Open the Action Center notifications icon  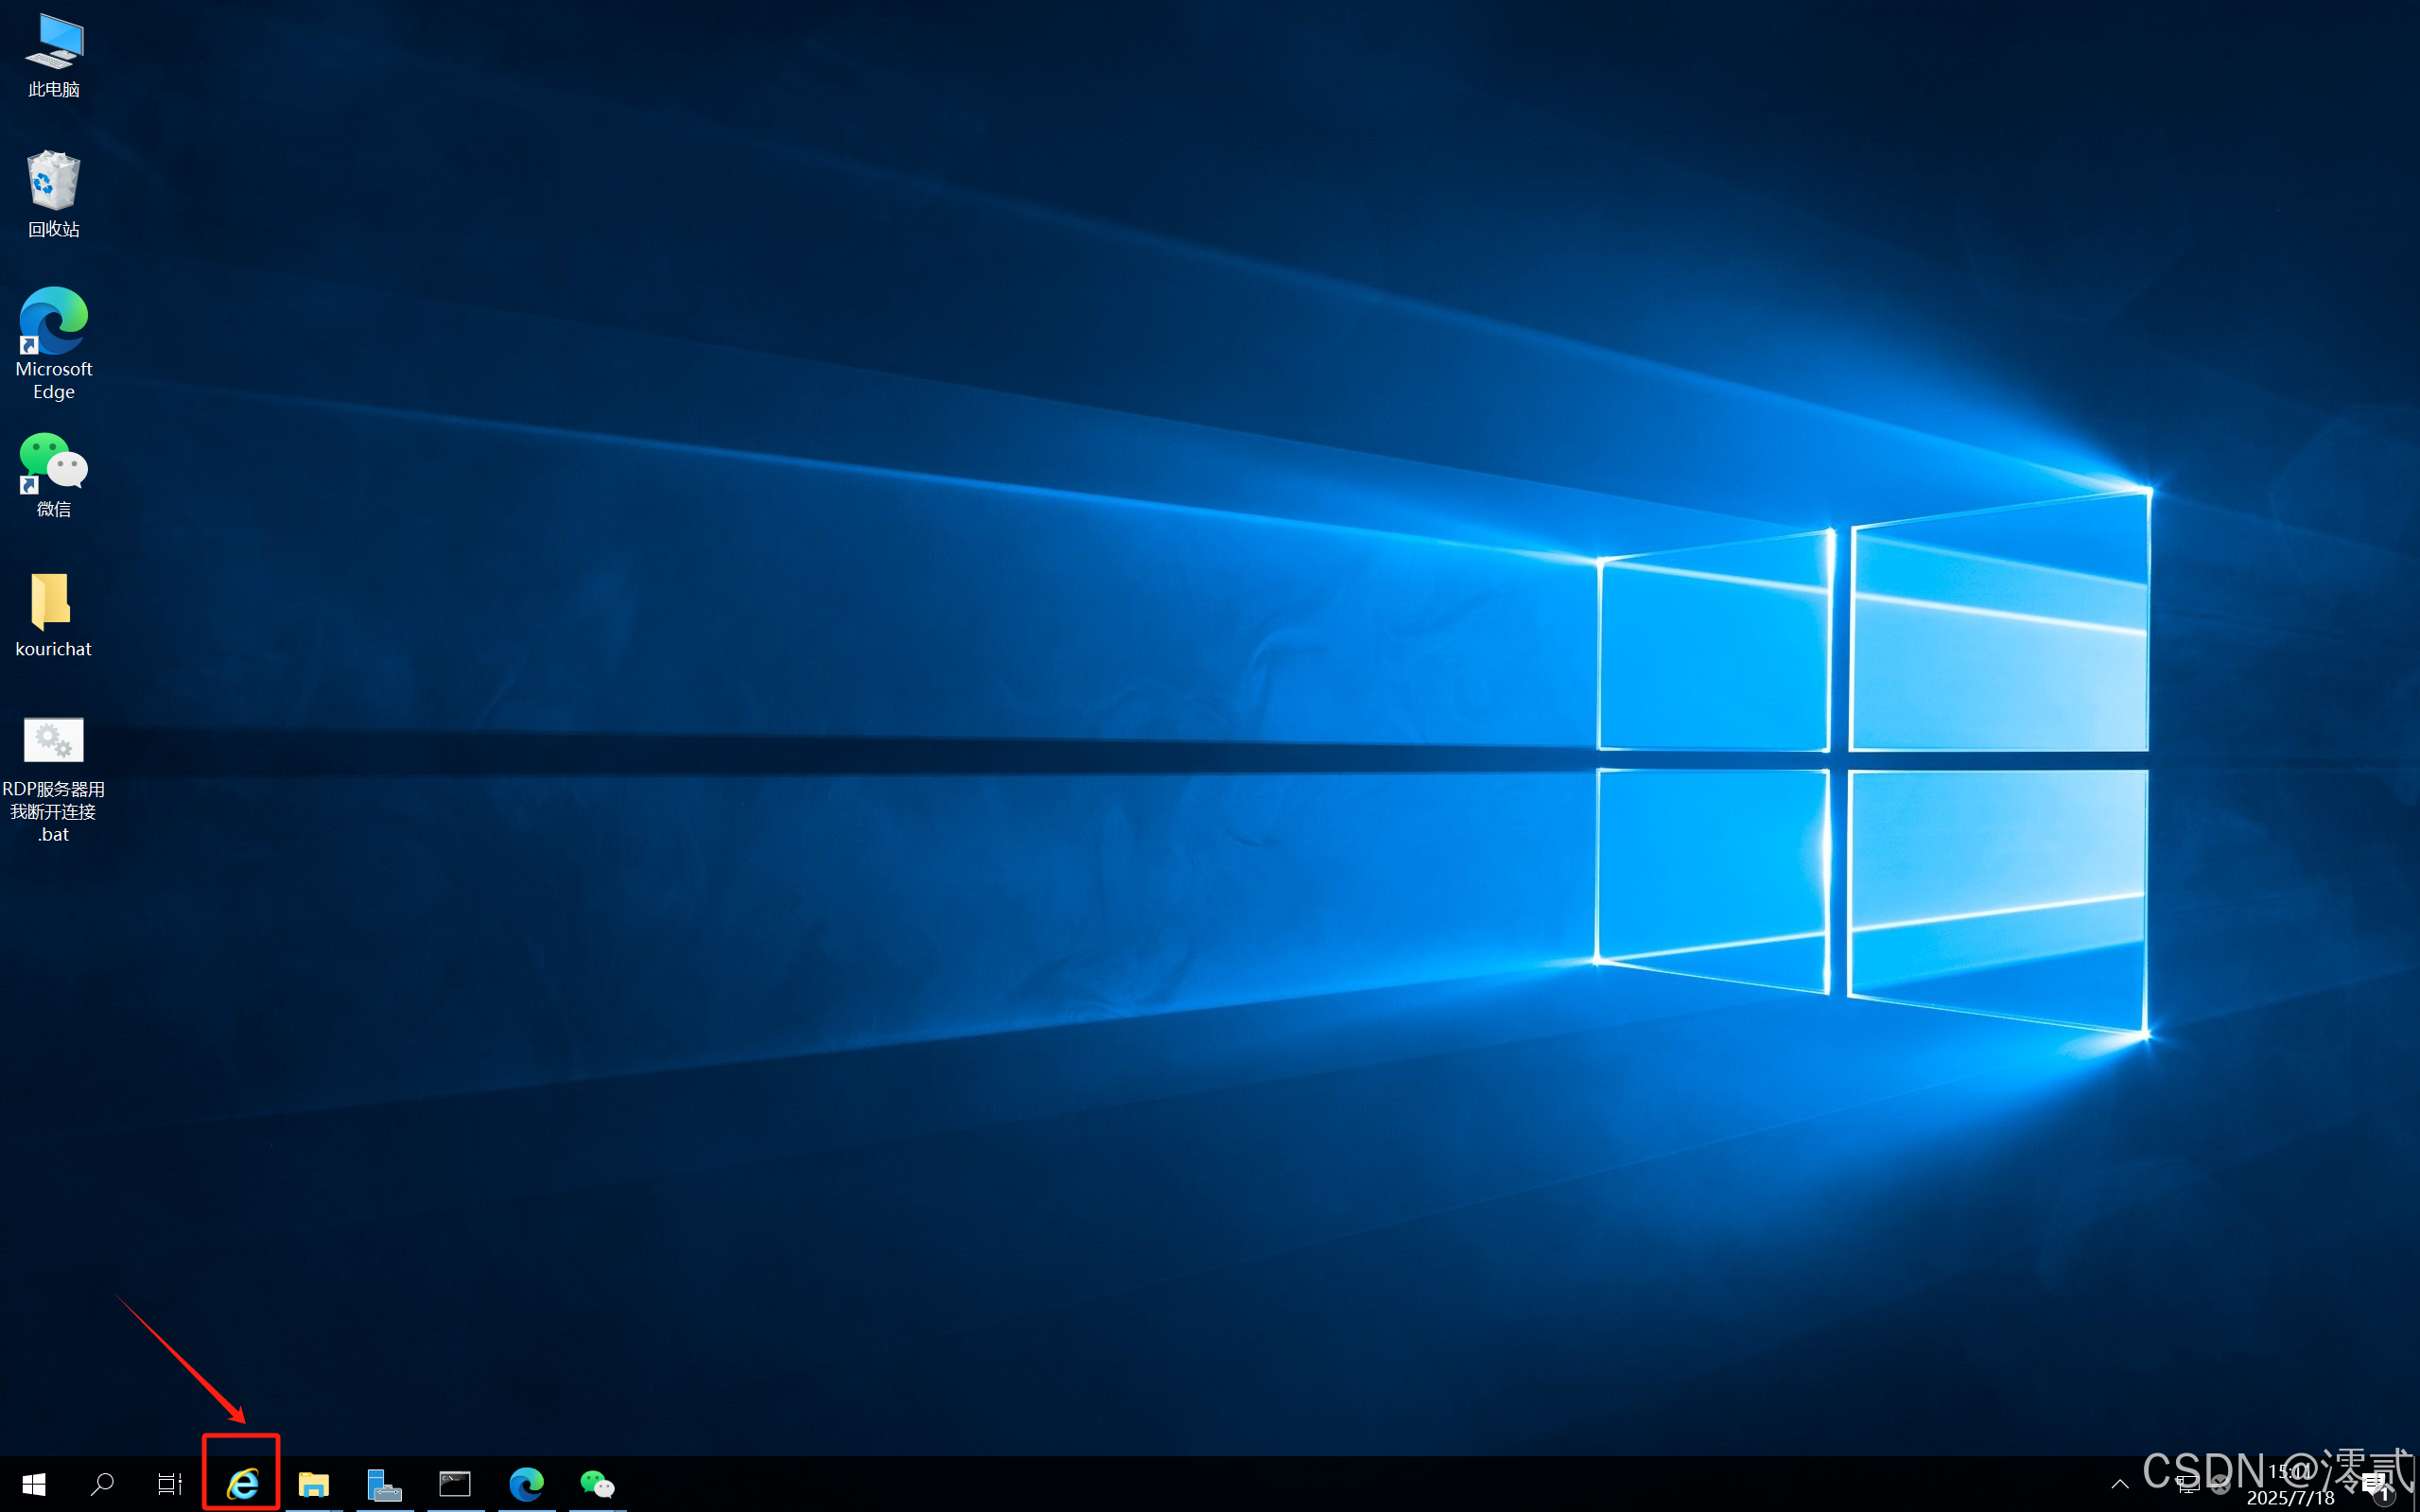pos(2376,1484)
